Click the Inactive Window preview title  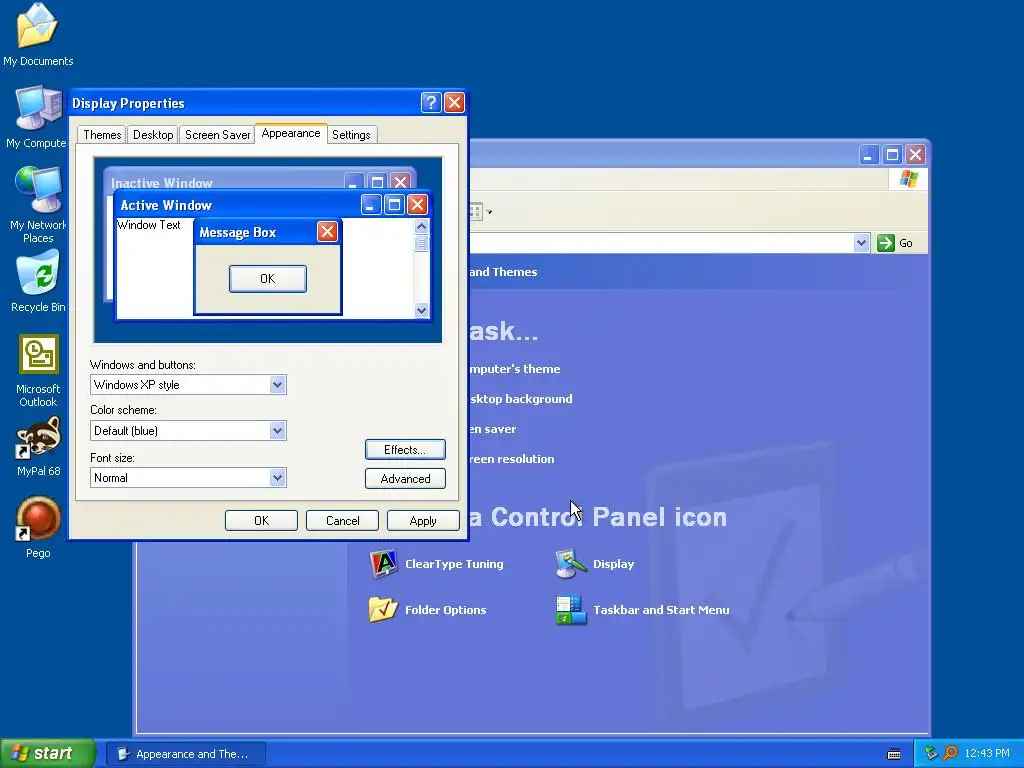point(162,183)
